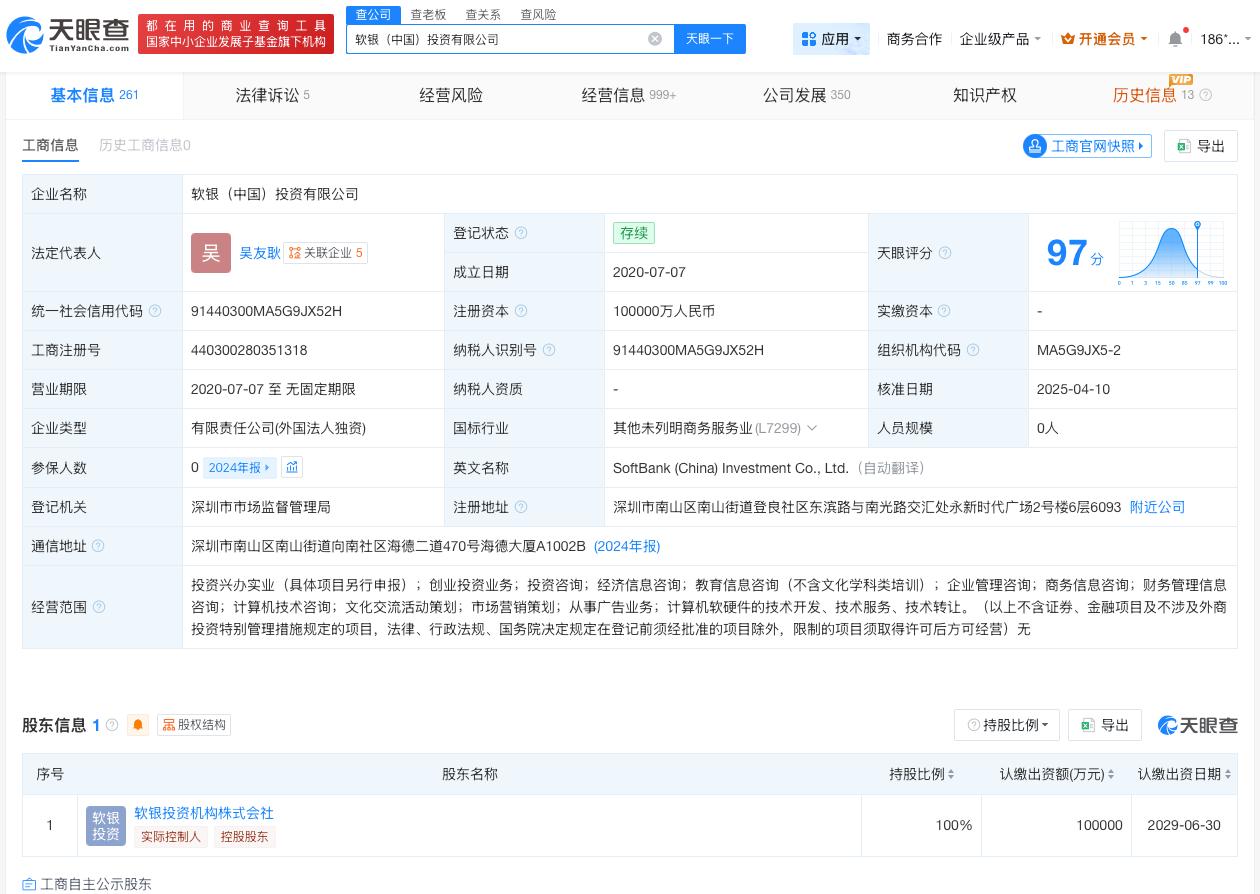Open the 法律诉讼 tab
The width and height of the screenshot is (1260, 894).
[272, 95]
